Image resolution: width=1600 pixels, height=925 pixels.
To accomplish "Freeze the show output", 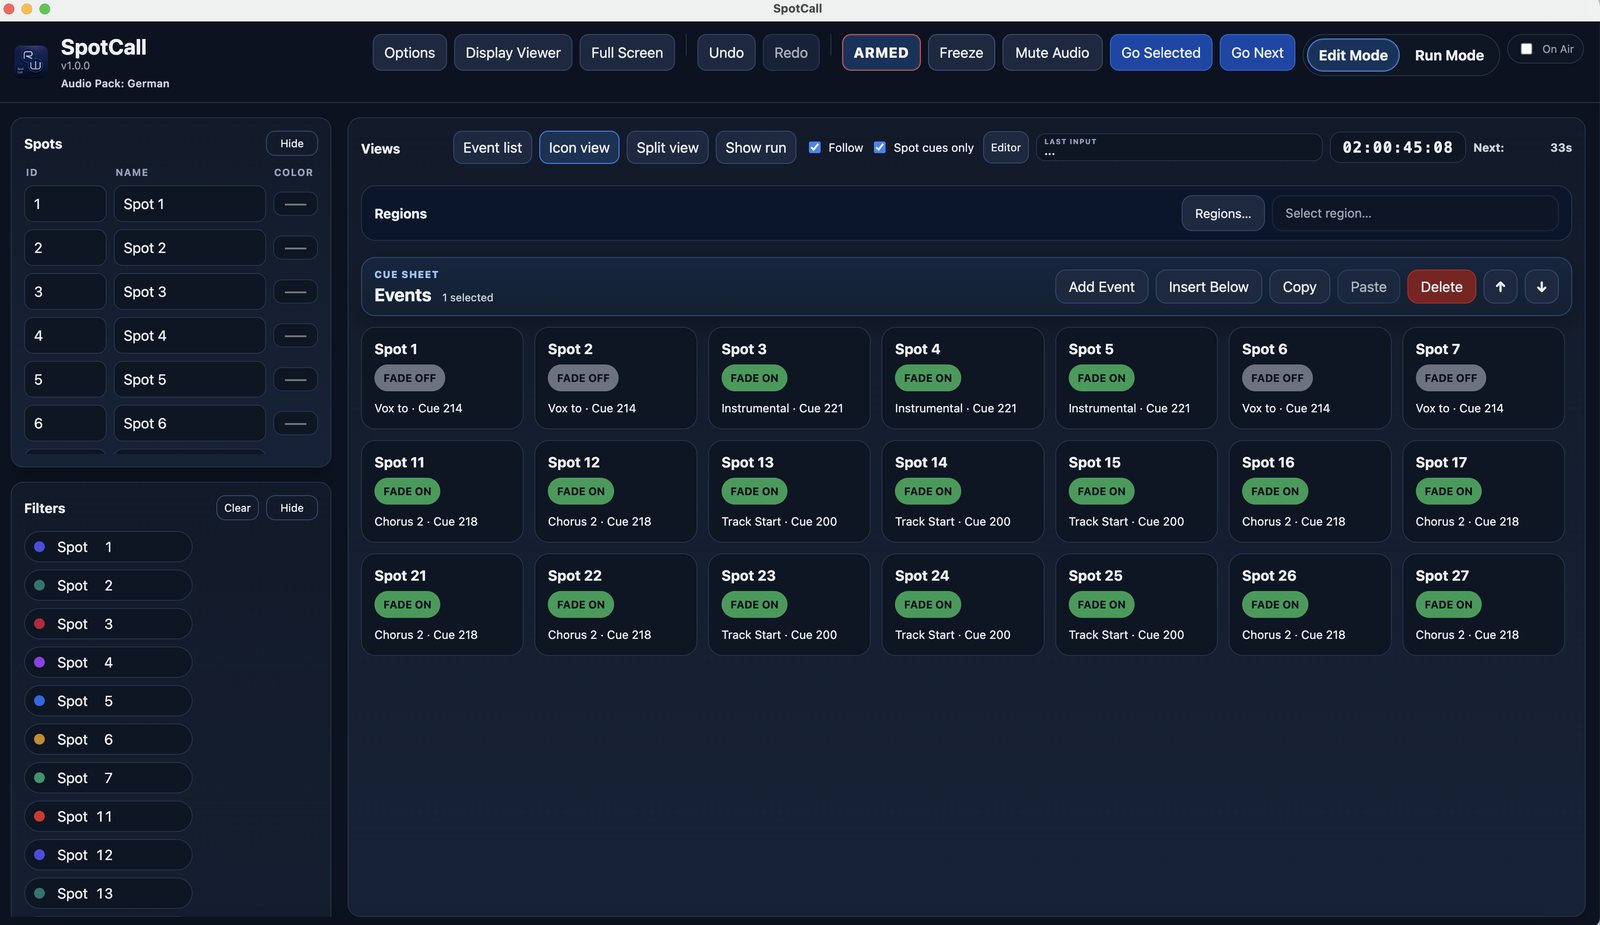I will [x=961, y=53].
